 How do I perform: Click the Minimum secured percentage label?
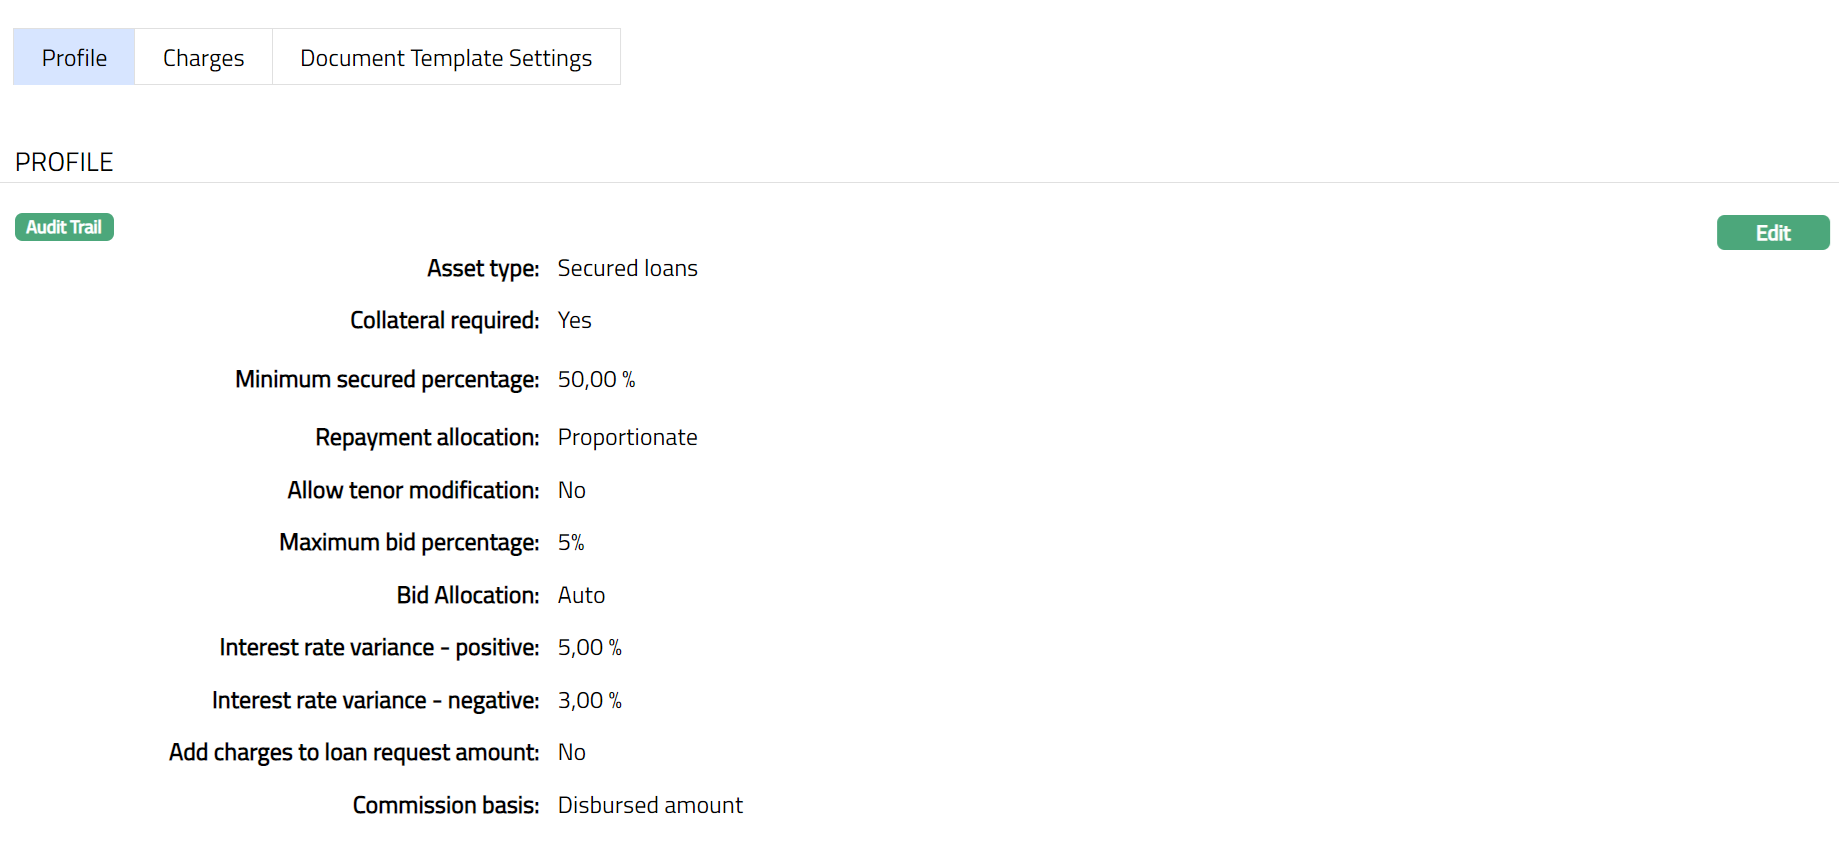point(387,379)
